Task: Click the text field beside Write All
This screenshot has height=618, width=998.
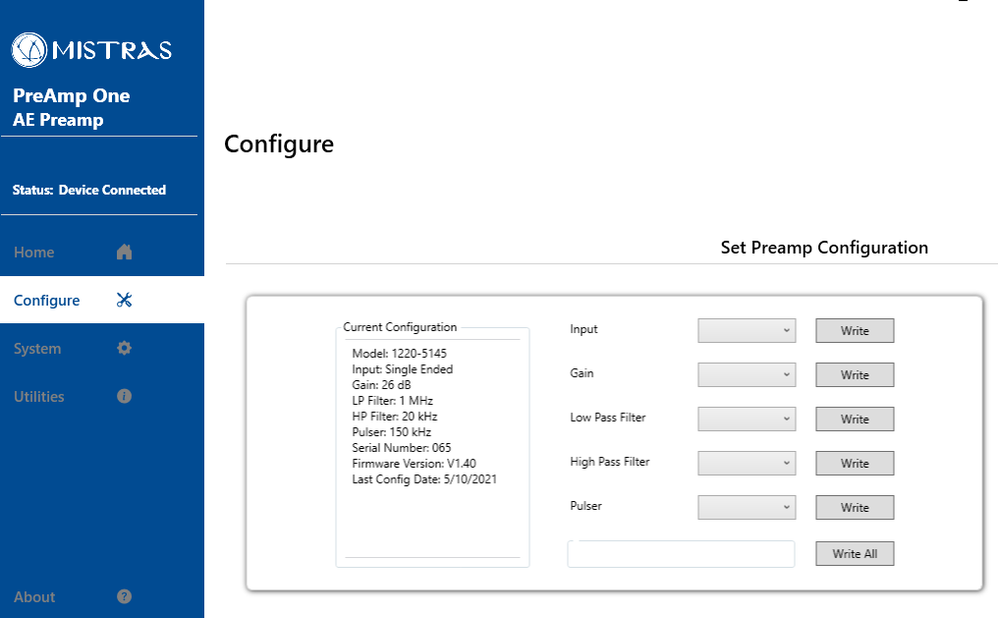Action: click(x=681, y=554)
